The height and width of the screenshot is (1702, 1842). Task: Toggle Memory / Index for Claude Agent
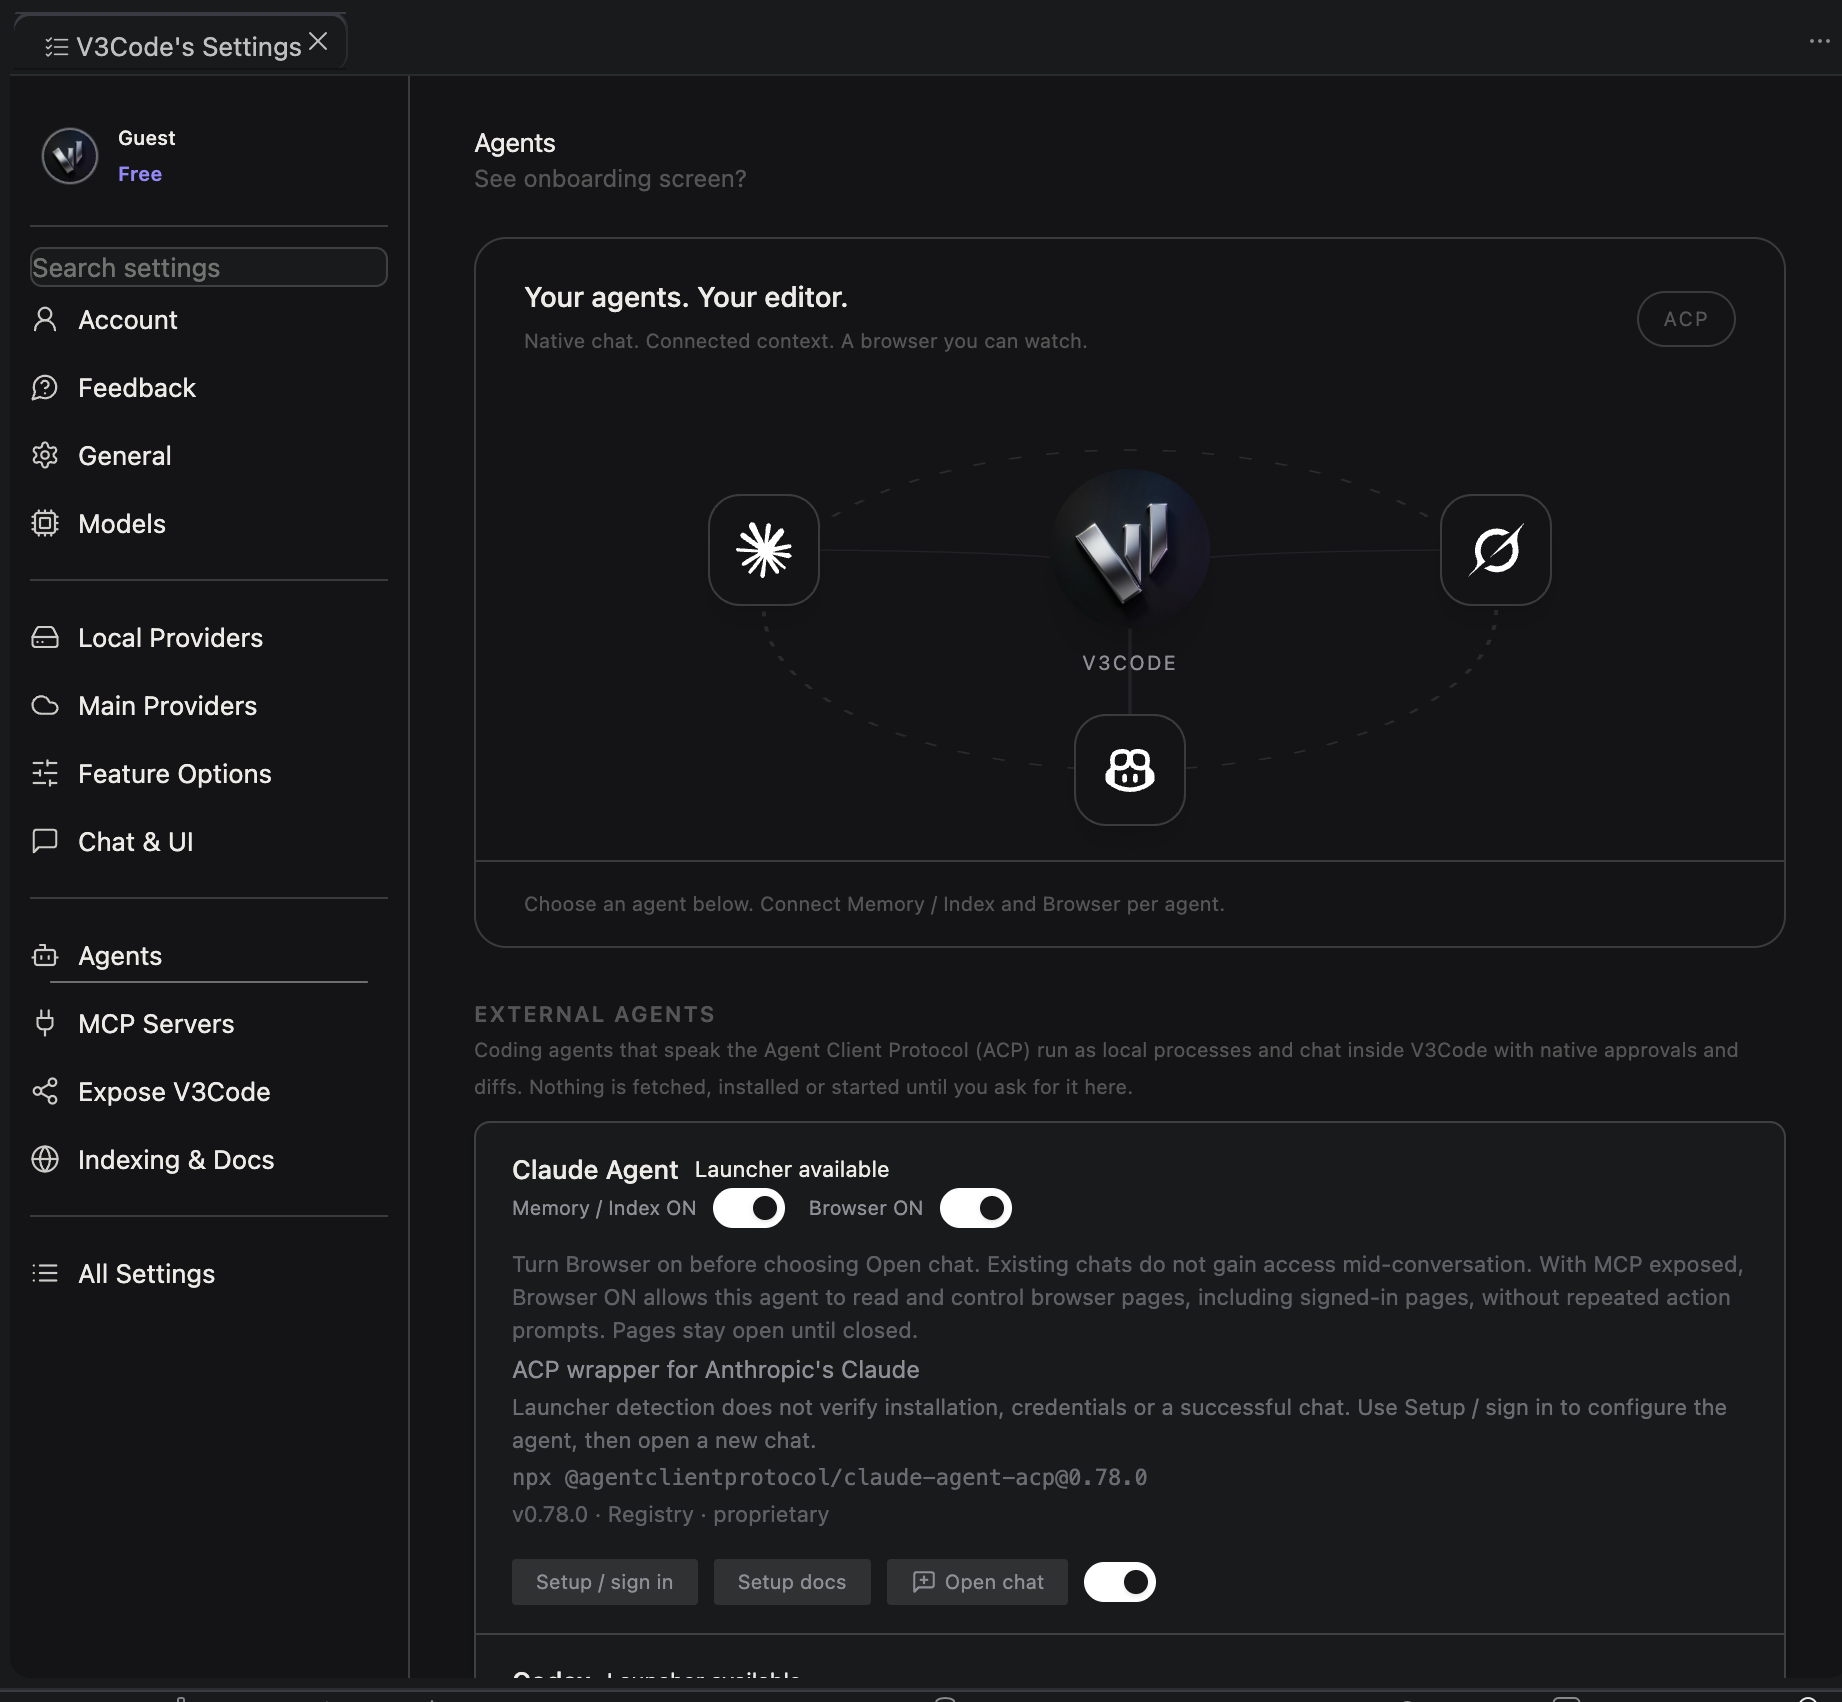tap(749, 1208)
